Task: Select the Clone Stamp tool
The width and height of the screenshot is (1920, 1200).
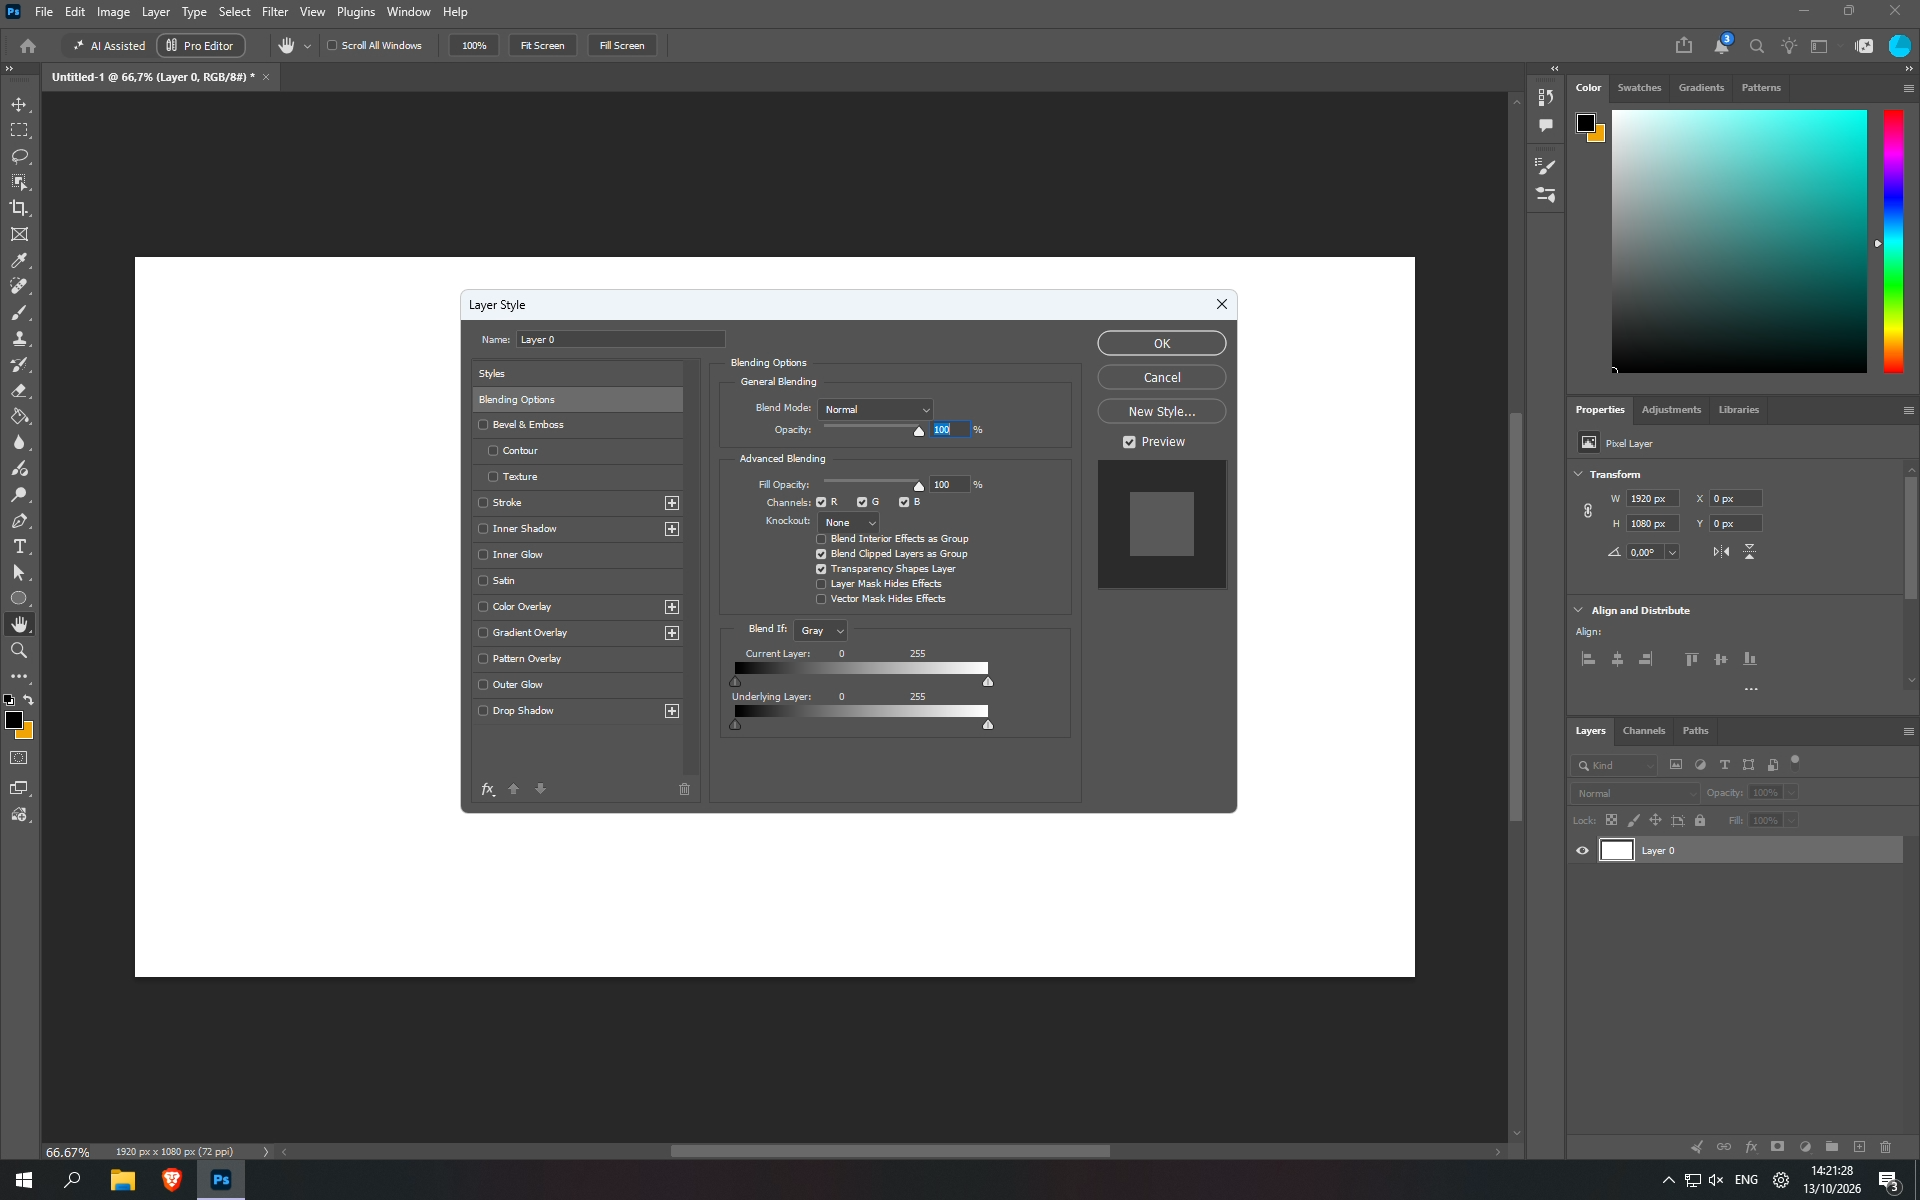Action: [19, 339]
